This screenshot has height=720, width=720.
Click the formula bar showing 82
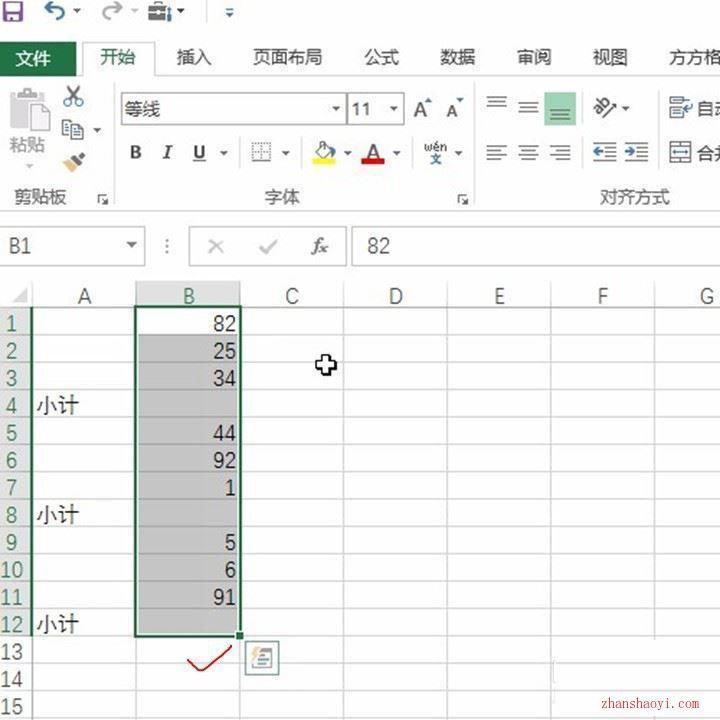coord(536,246)
